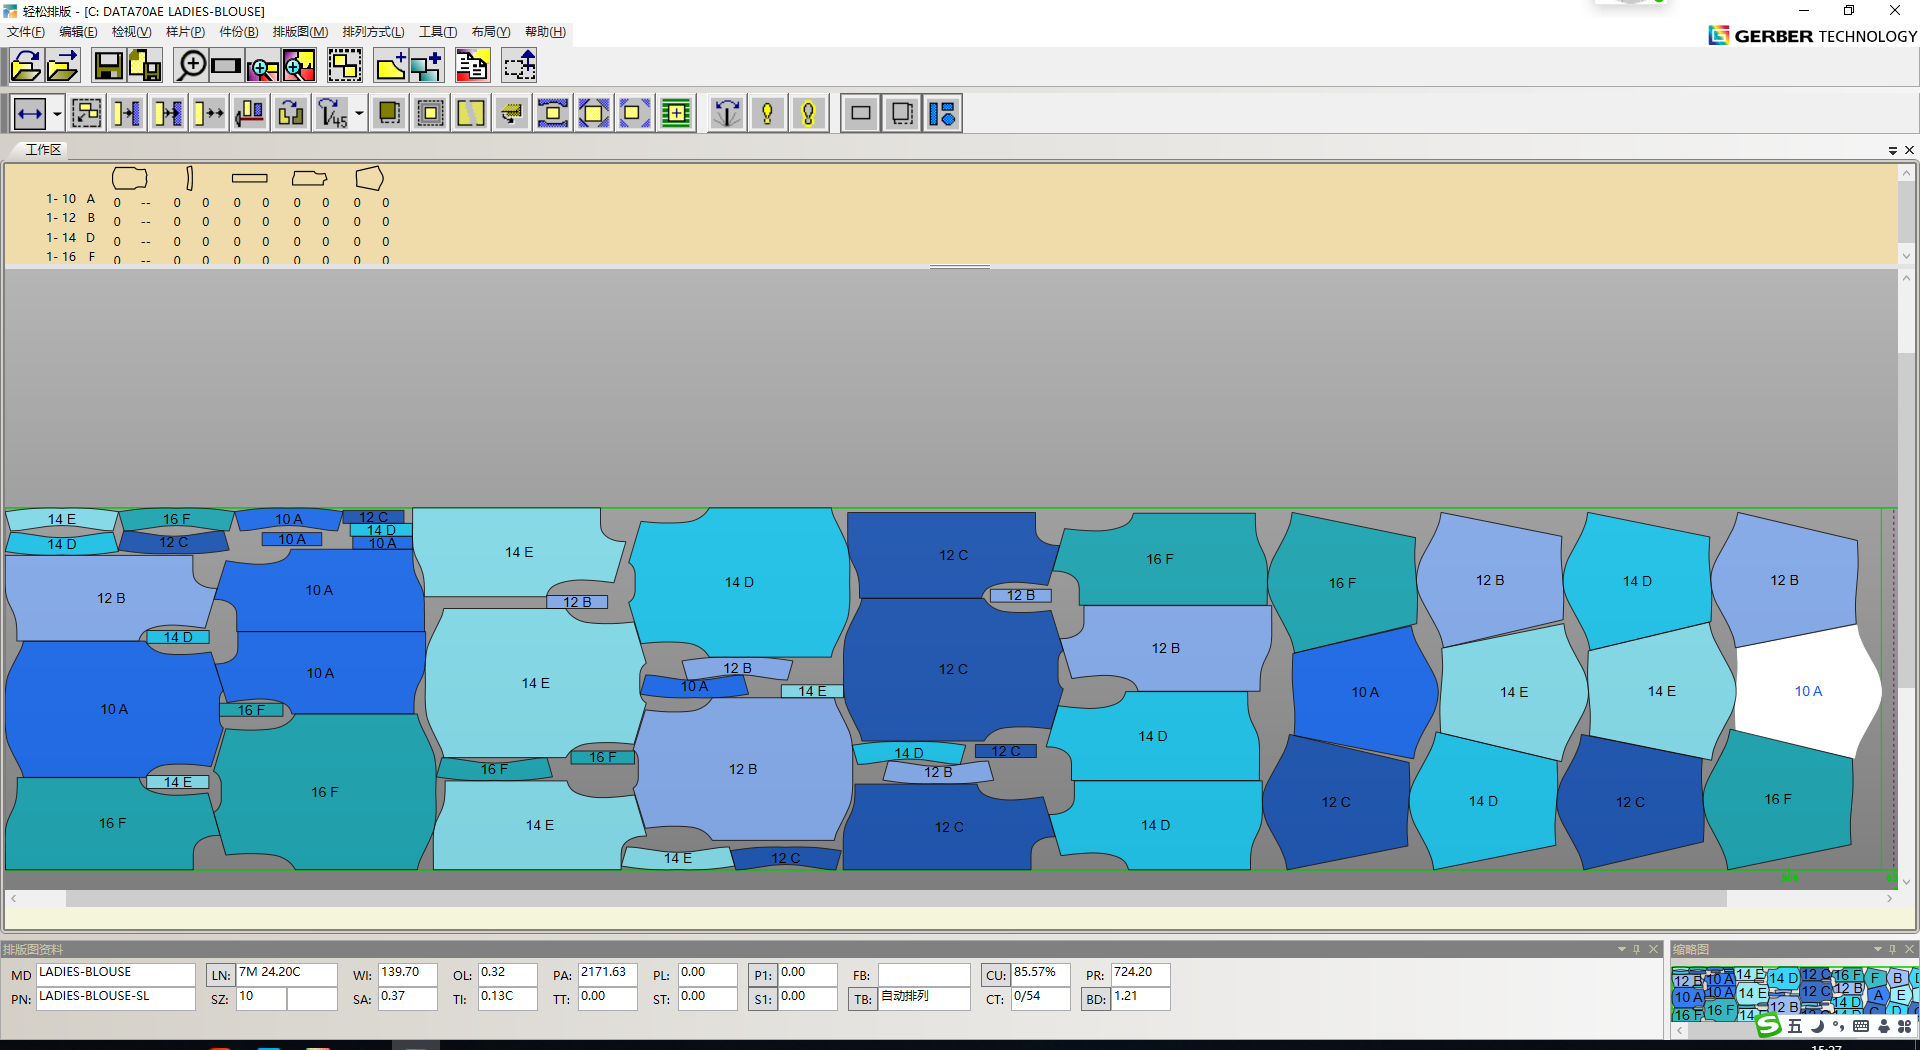Expand the marker info panel options arrow
The image size is (1920, 1050).
tap(1621, 949)
